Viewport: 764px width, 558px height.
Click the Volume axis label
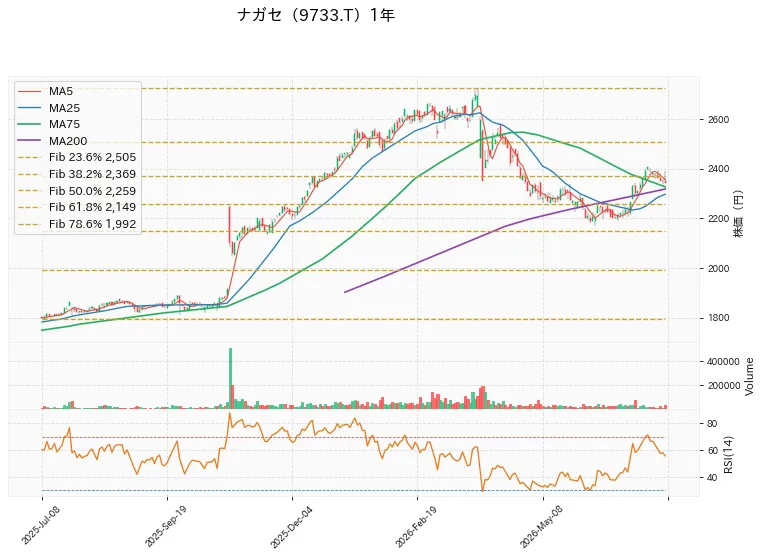tap(749, 376)
